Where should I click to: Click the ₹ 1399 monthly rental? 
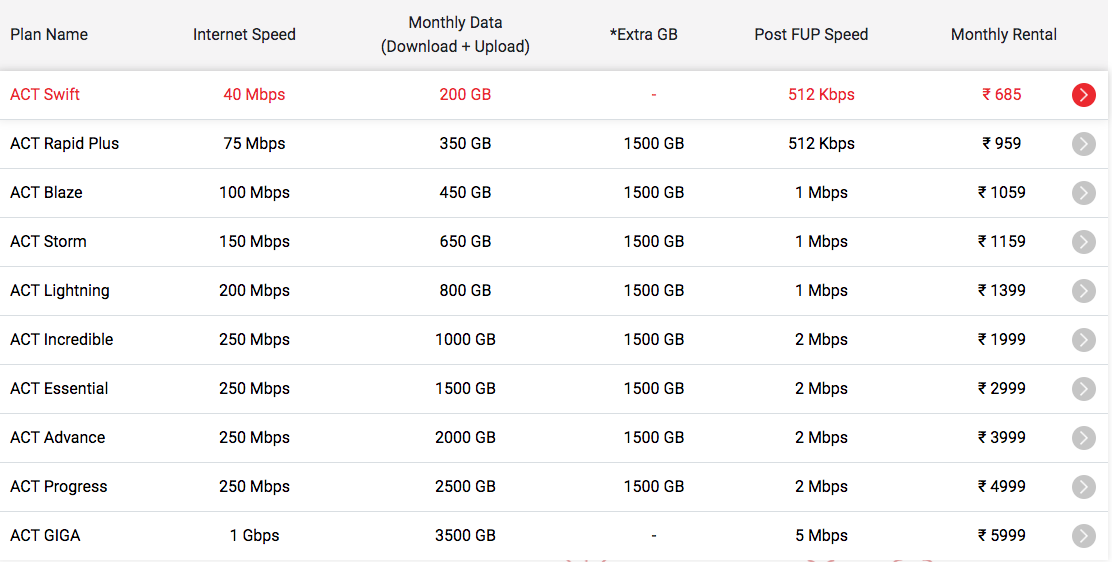[x=1001, y=290]
